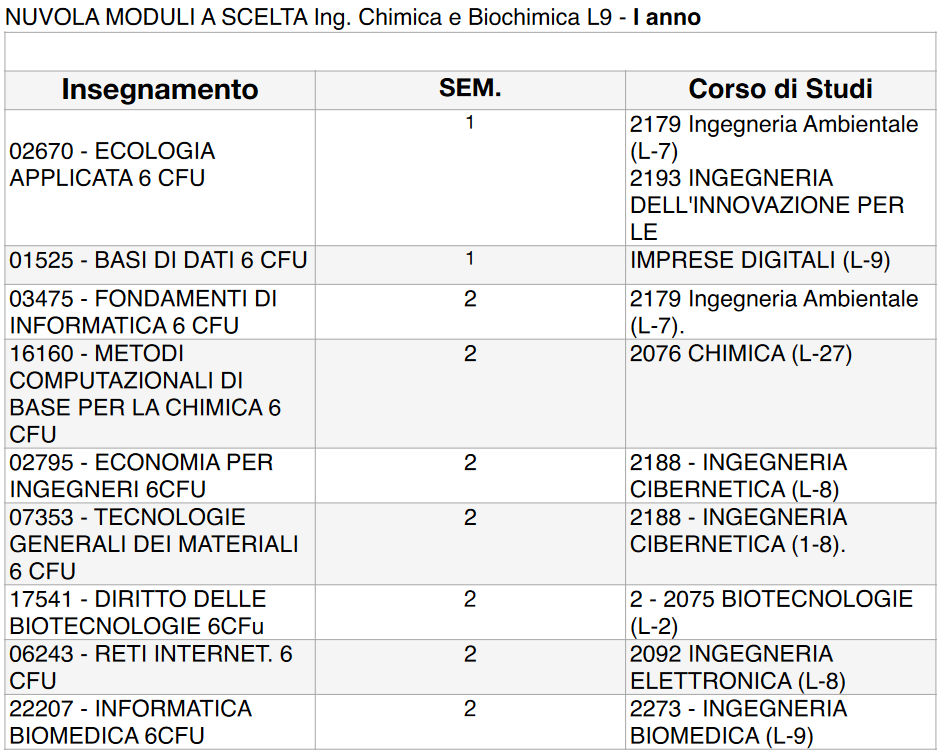Click the SEM. column header
Viewport: 938px width, 752px height.
tap(470, 89)
